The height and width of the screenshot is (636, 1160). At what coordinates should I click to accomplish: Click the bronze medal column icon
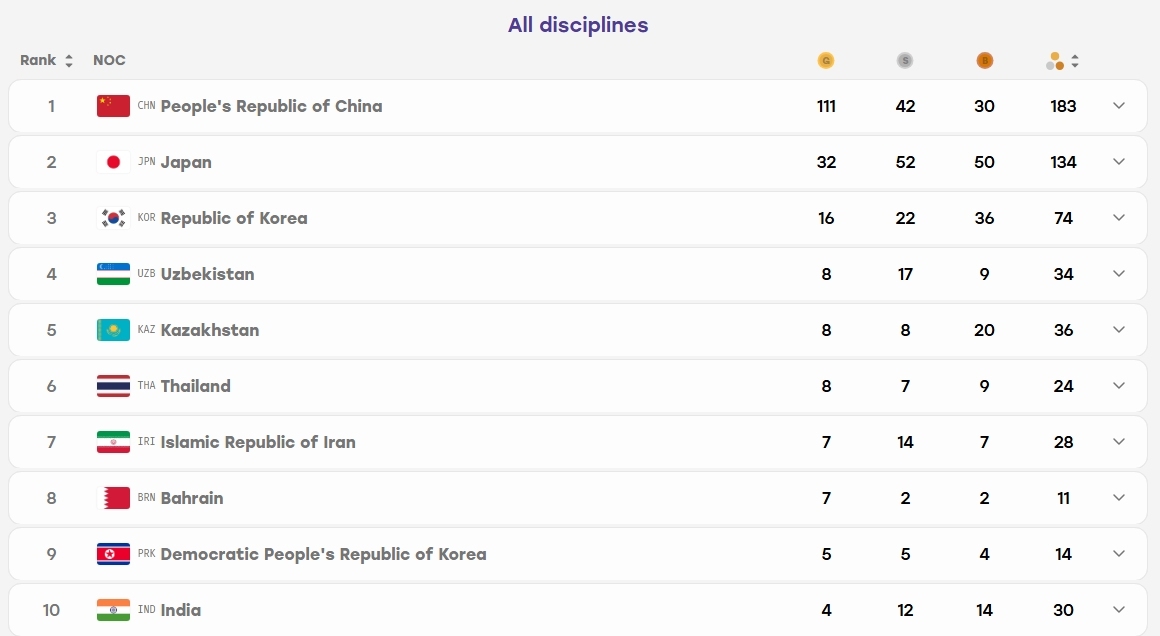(x=984, y=61)
